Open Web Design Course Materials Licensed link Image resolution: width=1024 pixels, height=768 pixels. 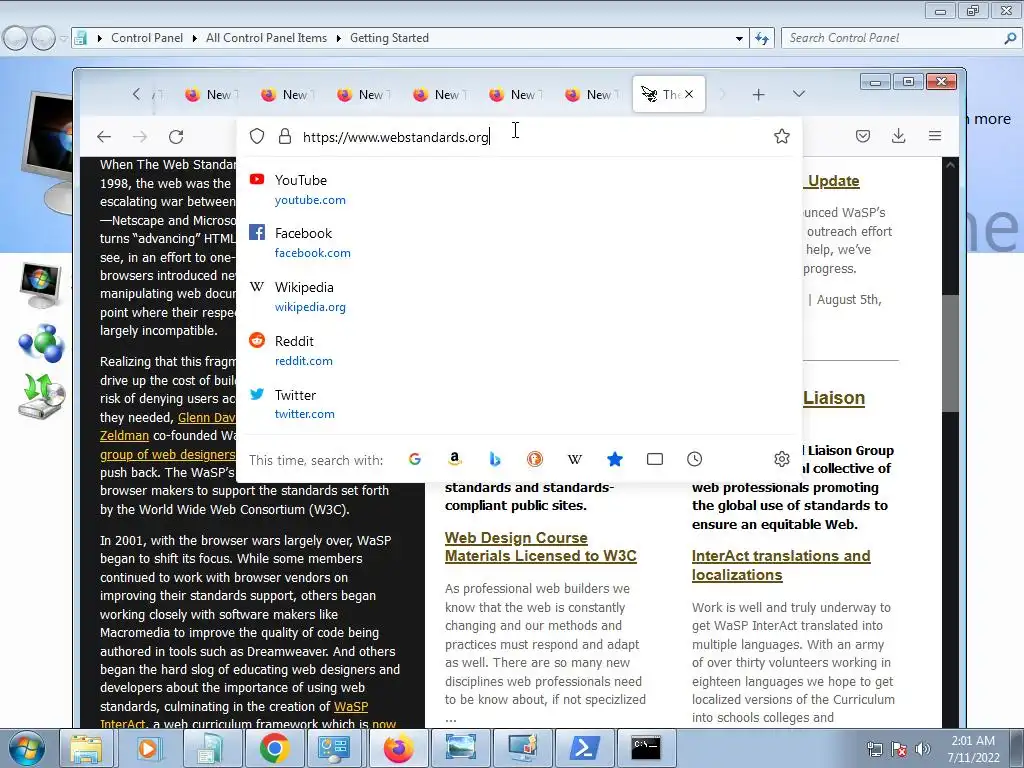coord(540,547)
